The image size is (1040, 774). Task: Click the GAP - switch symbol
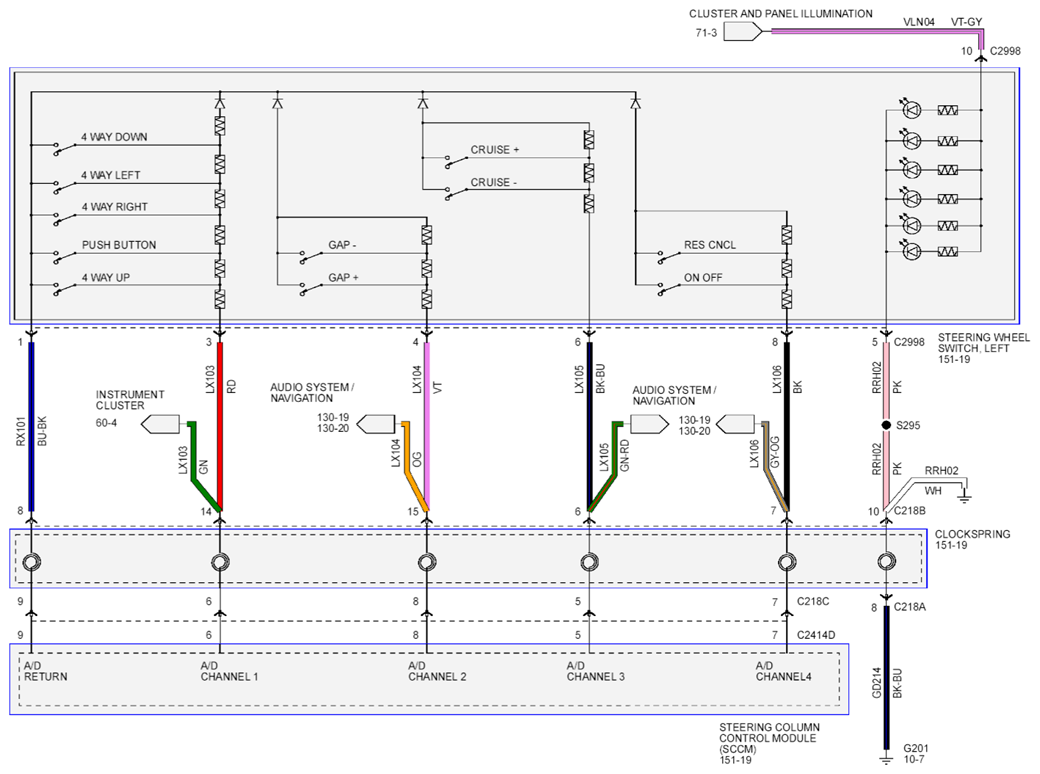[310, 257]
